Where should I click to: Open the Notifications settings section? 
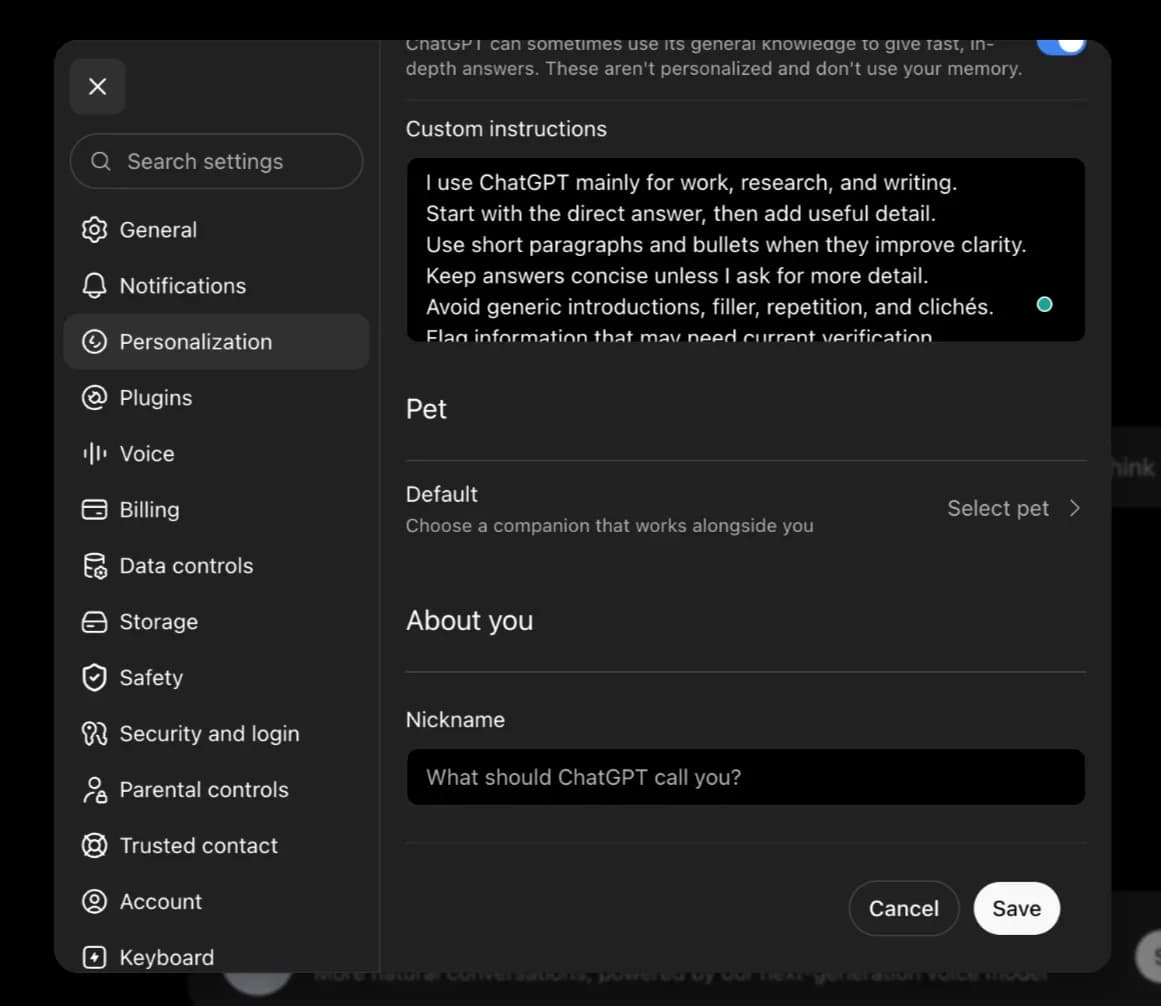216,286
